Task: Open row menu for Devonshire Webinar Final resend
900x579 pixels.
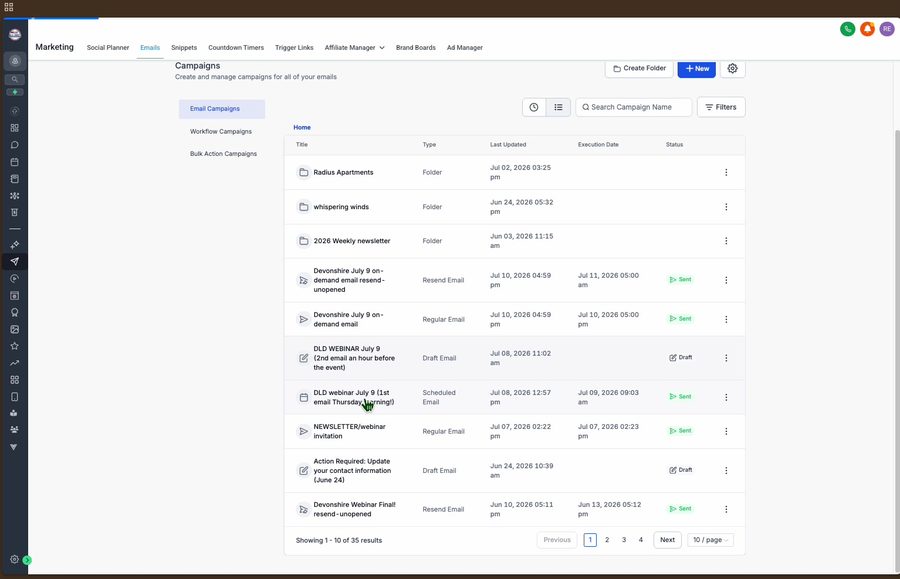Action: pyautogui.click(x=726, y=510)
